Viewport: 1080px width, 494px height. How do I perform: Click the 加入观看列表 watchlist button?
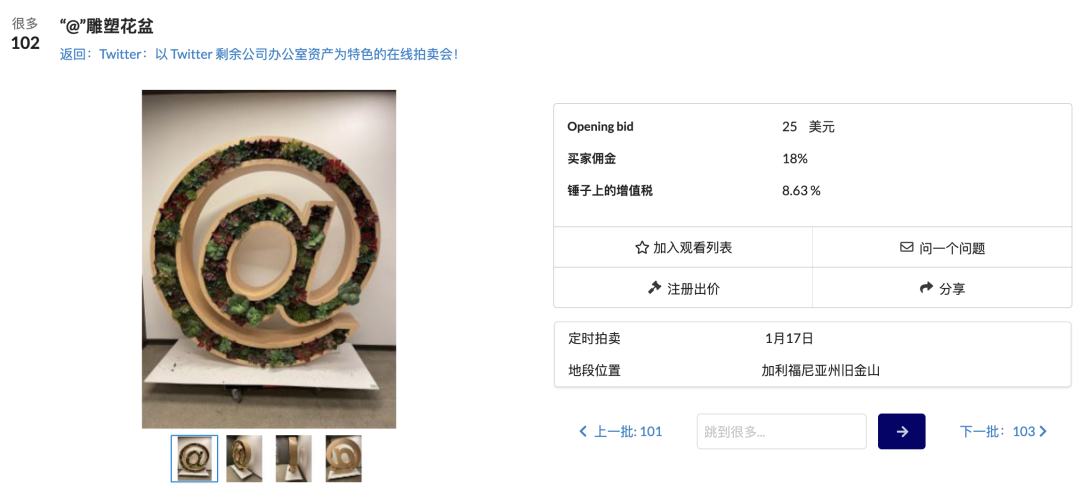(x=683, y=247)
